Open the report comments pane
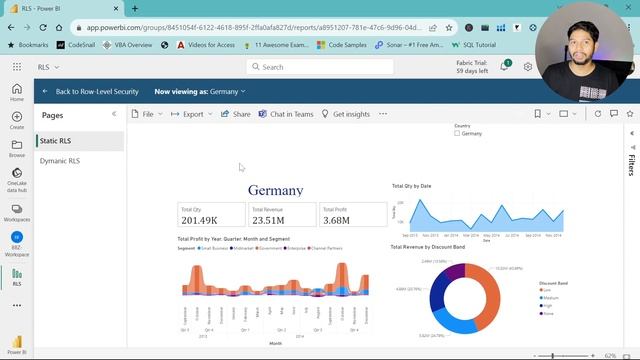Image resolution: width=640 pixels, height=360 pixels. point(614,114)
